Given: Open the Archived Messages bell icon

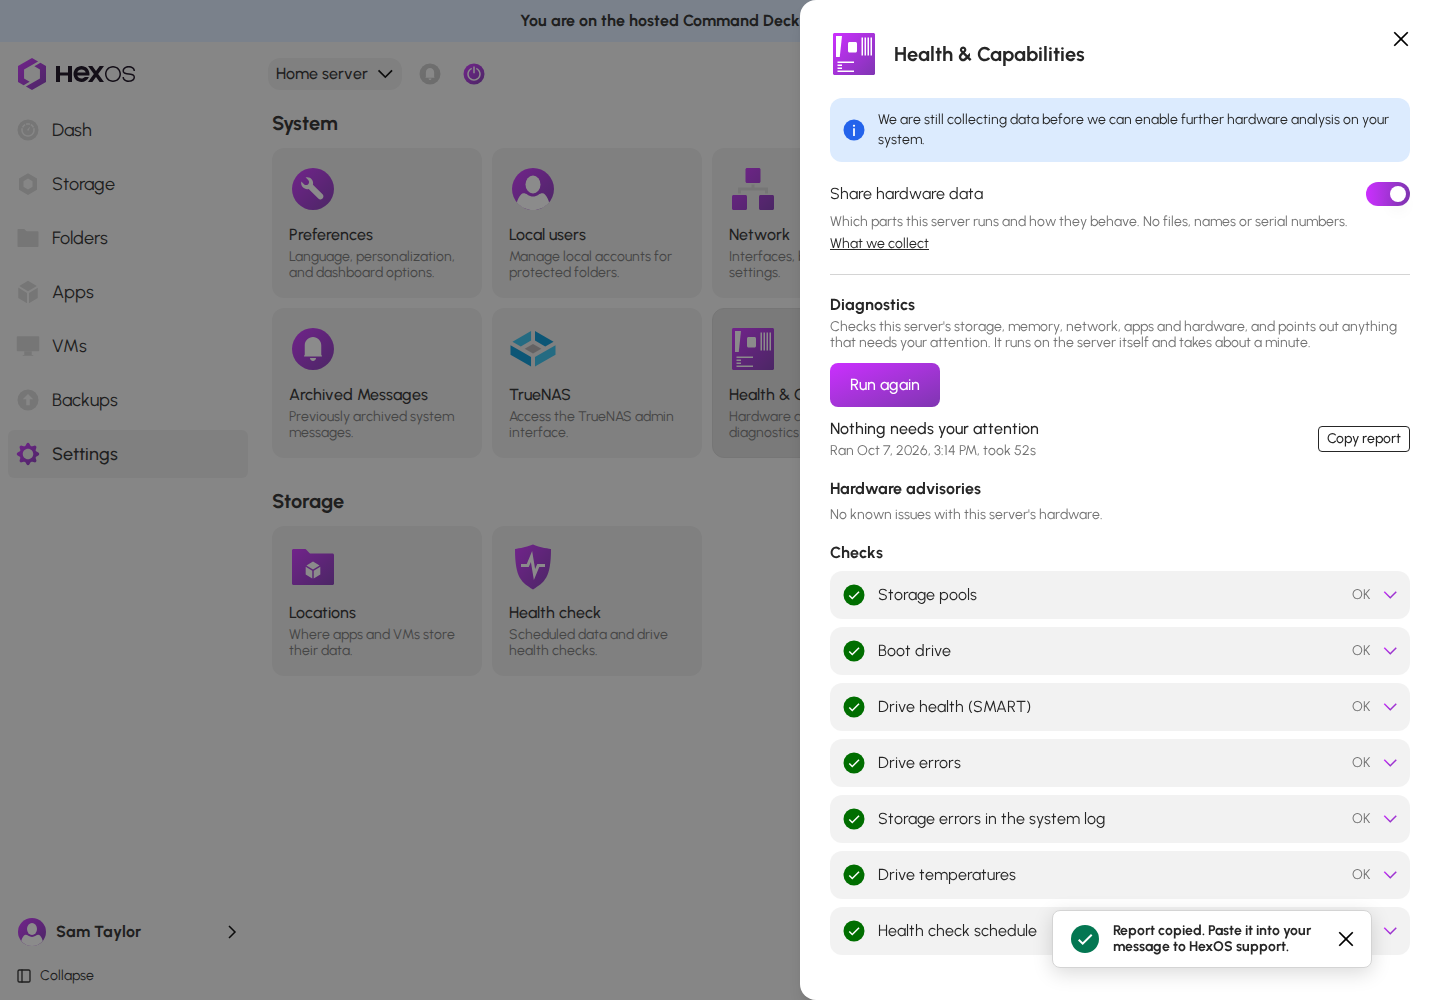Looking at the screenshot, I should tap(313, 349).
